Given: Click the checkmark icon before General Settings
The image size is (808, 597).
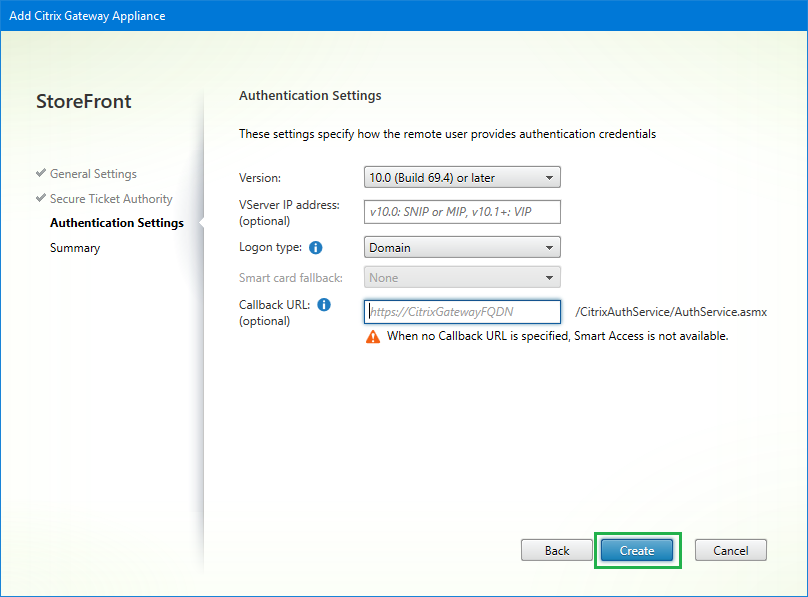Looking at the screenshot, I should click(x=41, y=174).
